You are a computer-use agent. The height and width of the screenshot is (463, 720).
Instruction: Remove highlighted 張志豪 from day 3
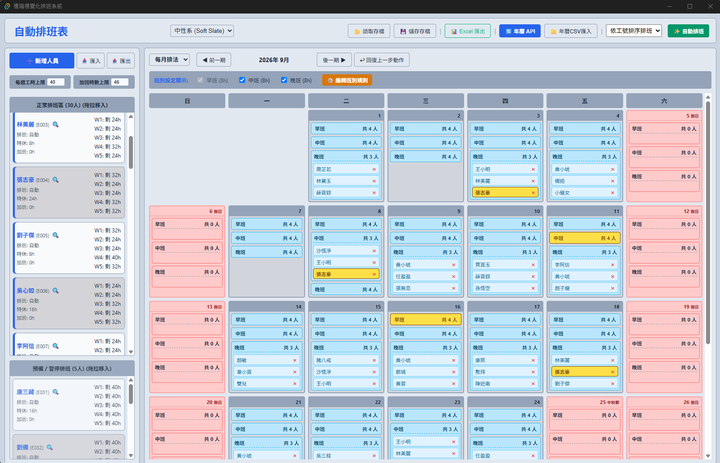[x=533, y=192]
